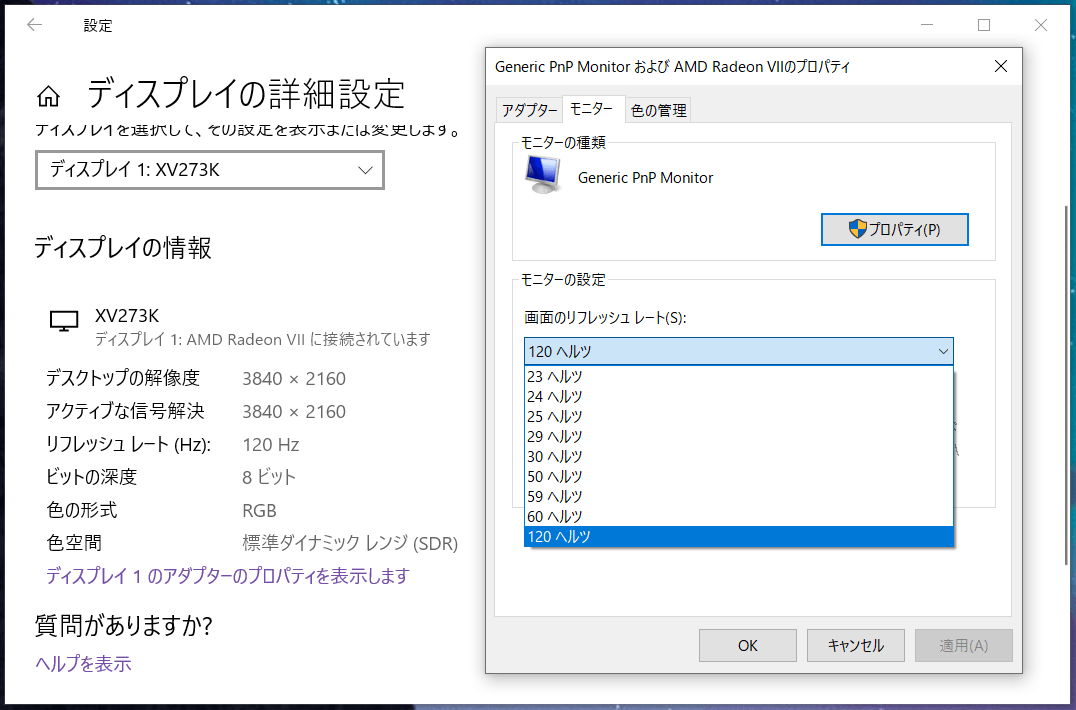This screenshot has height=710, width=1076.
Task: Click the アクティブな信号解決 label
Action: click(x=125, y=412)
